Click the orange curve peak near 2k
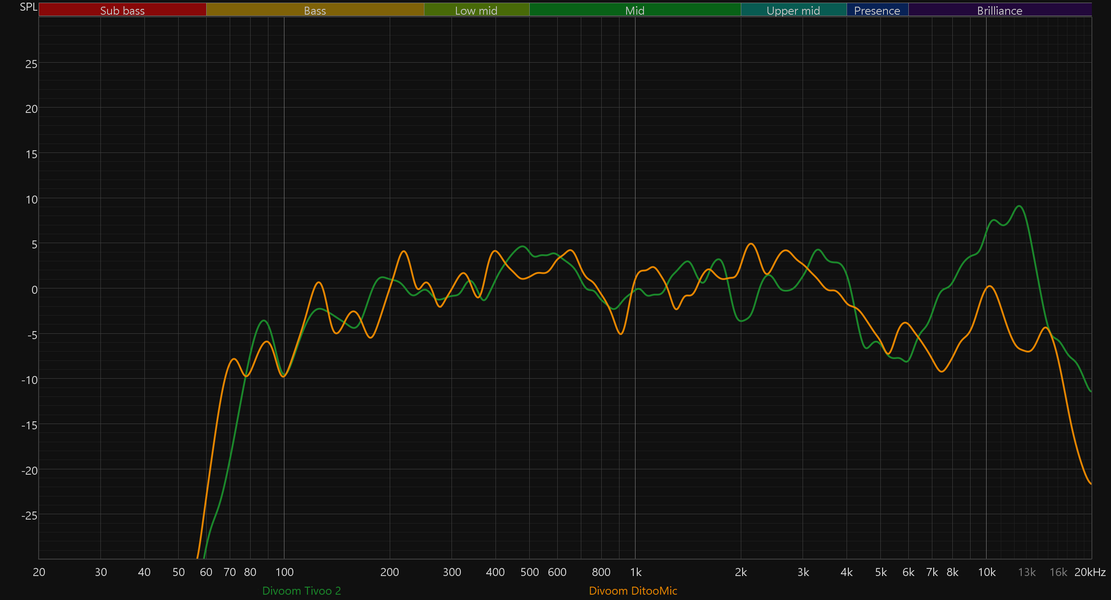This screenshot has height=600, width=1111. tap(751, 244)
